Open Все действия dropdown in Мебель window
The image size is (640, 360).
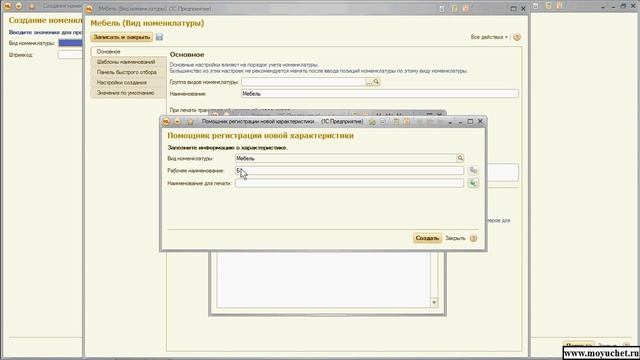(x=489, y=37)
